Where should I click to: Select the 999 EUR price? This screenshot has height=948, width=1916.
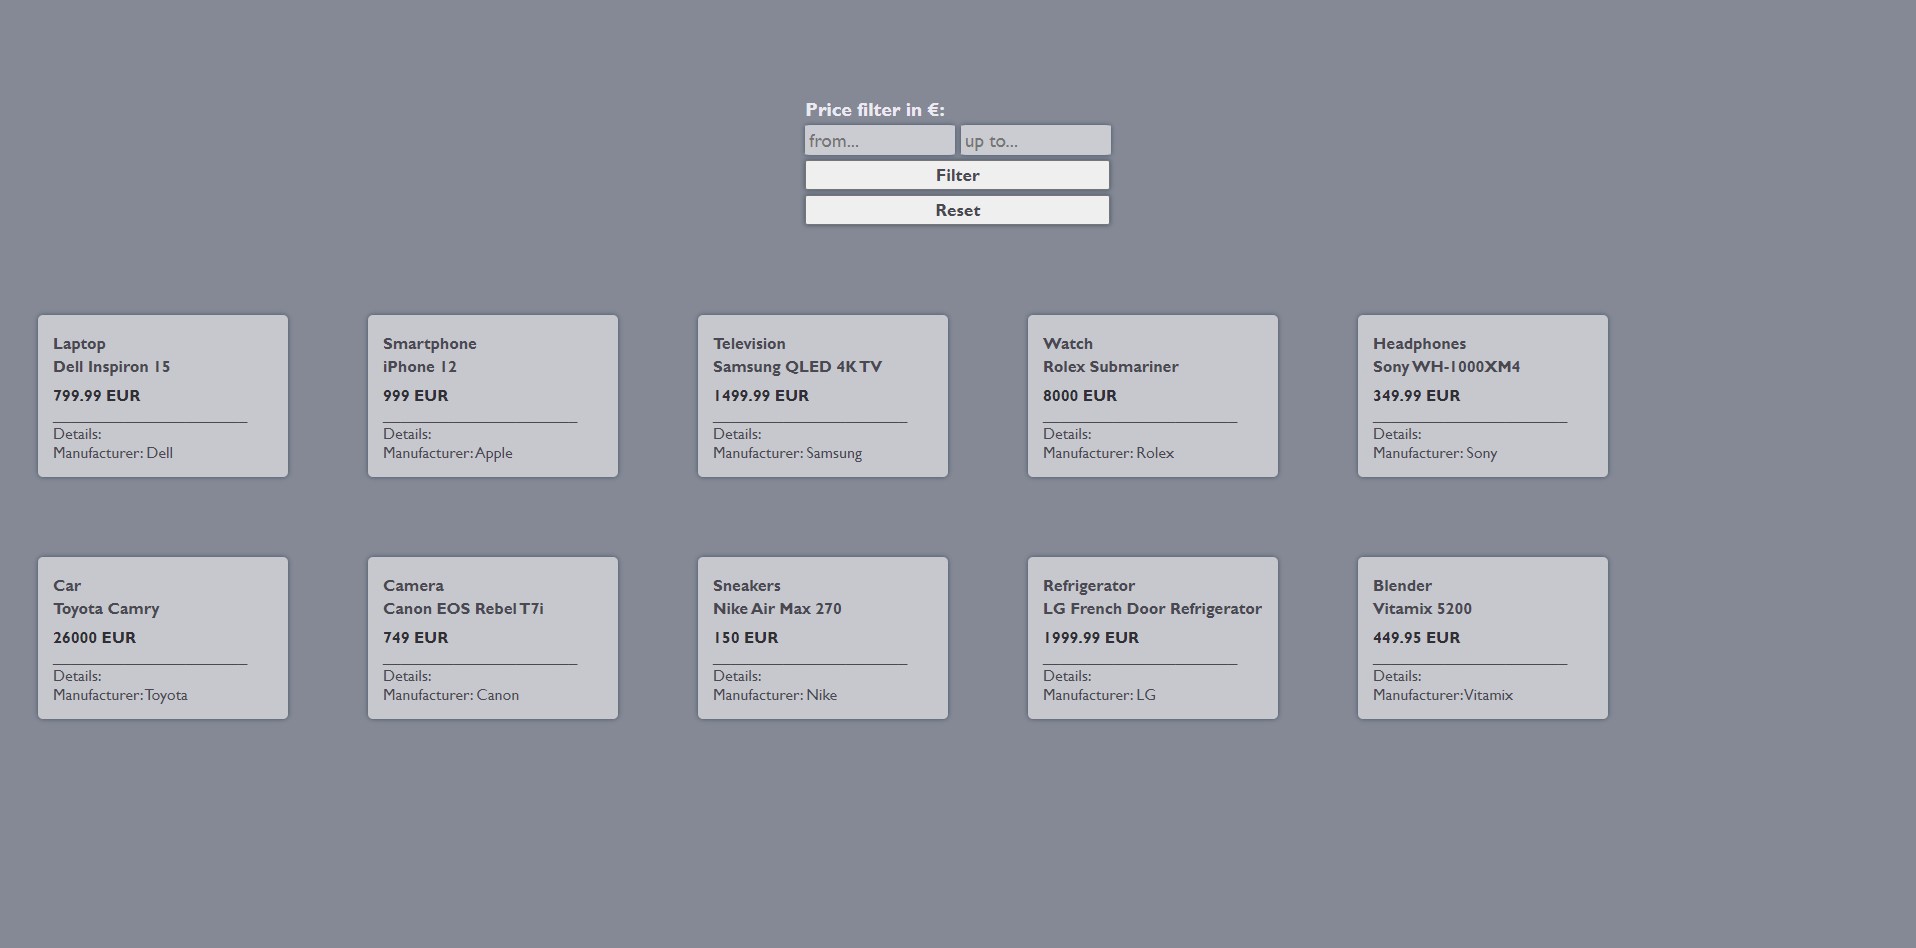pos(416,396)
